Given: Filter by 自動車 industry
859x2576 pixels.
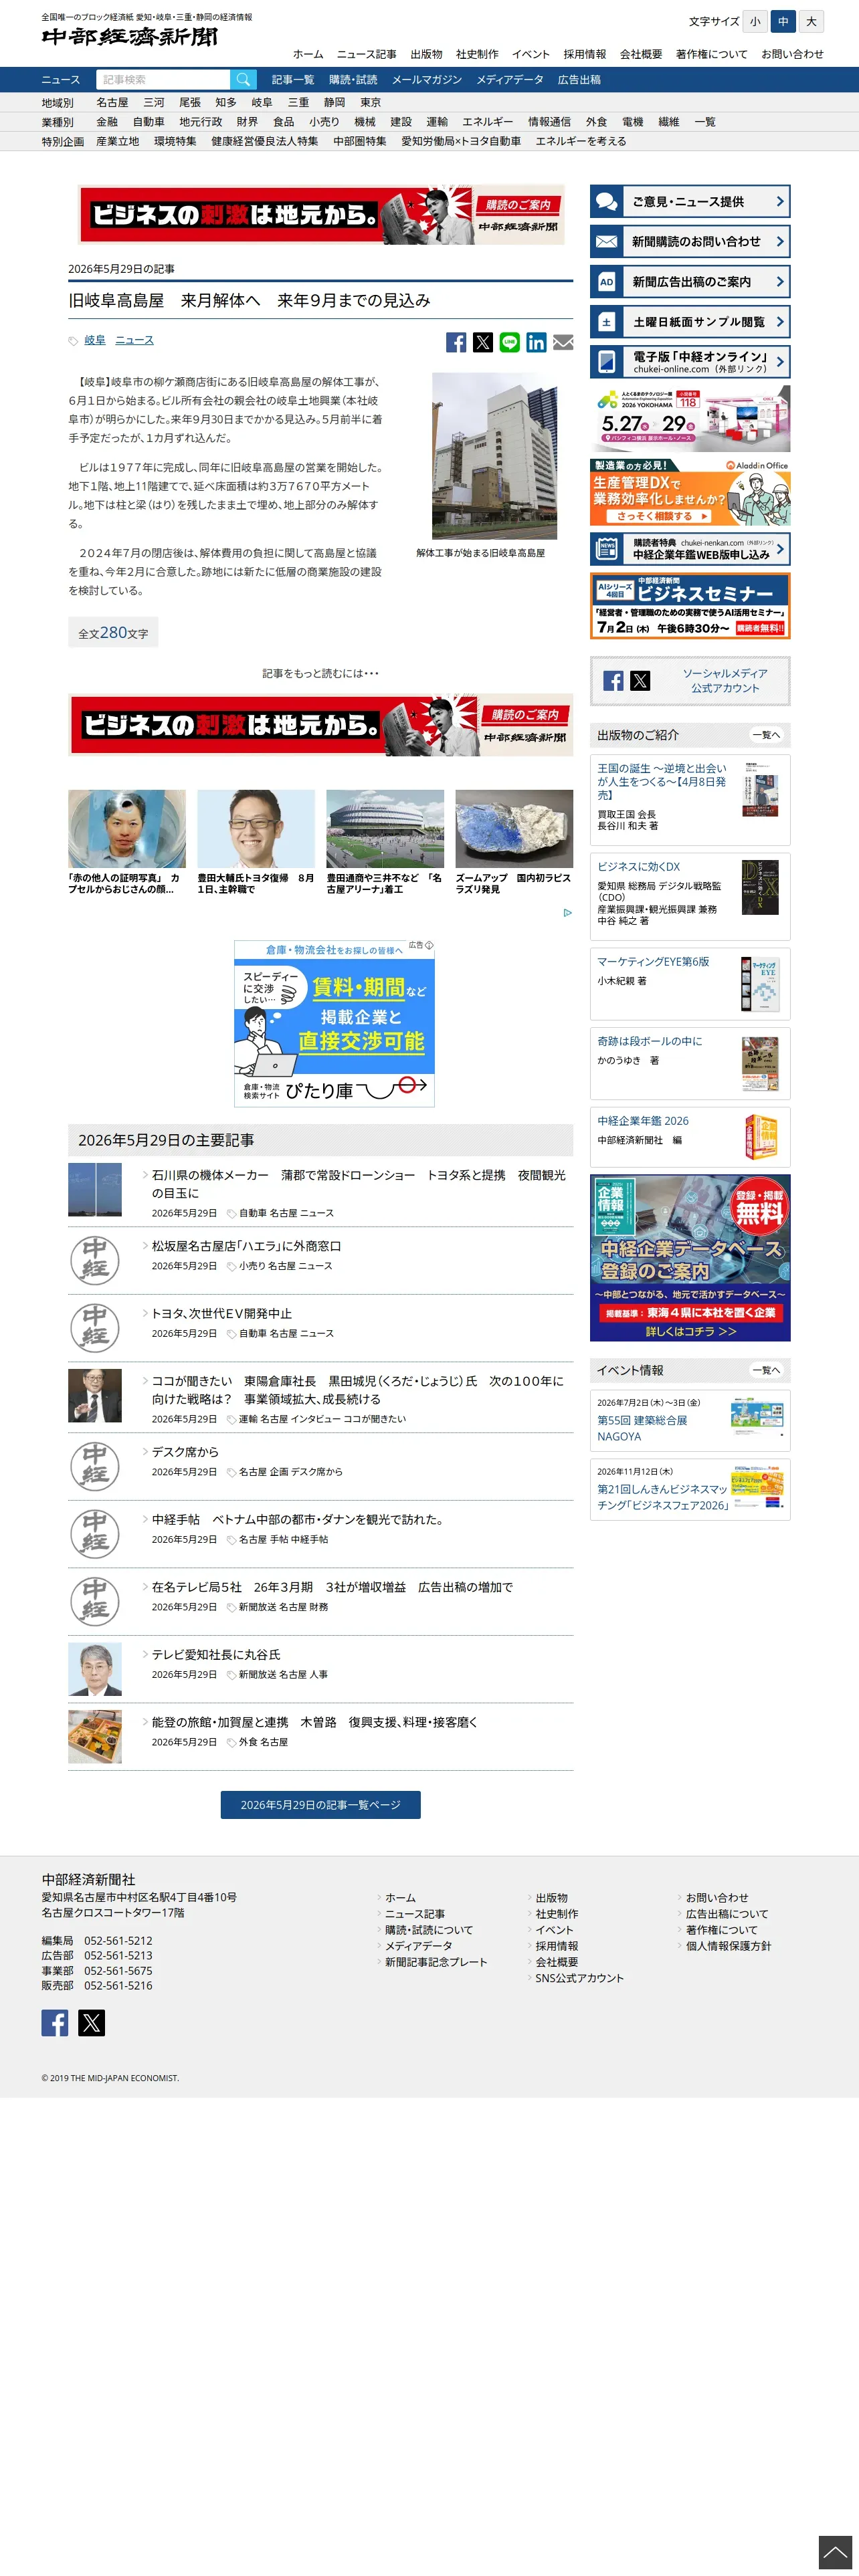Looking at the screenshot, I should pyautogui.click(x=149, y=122).
